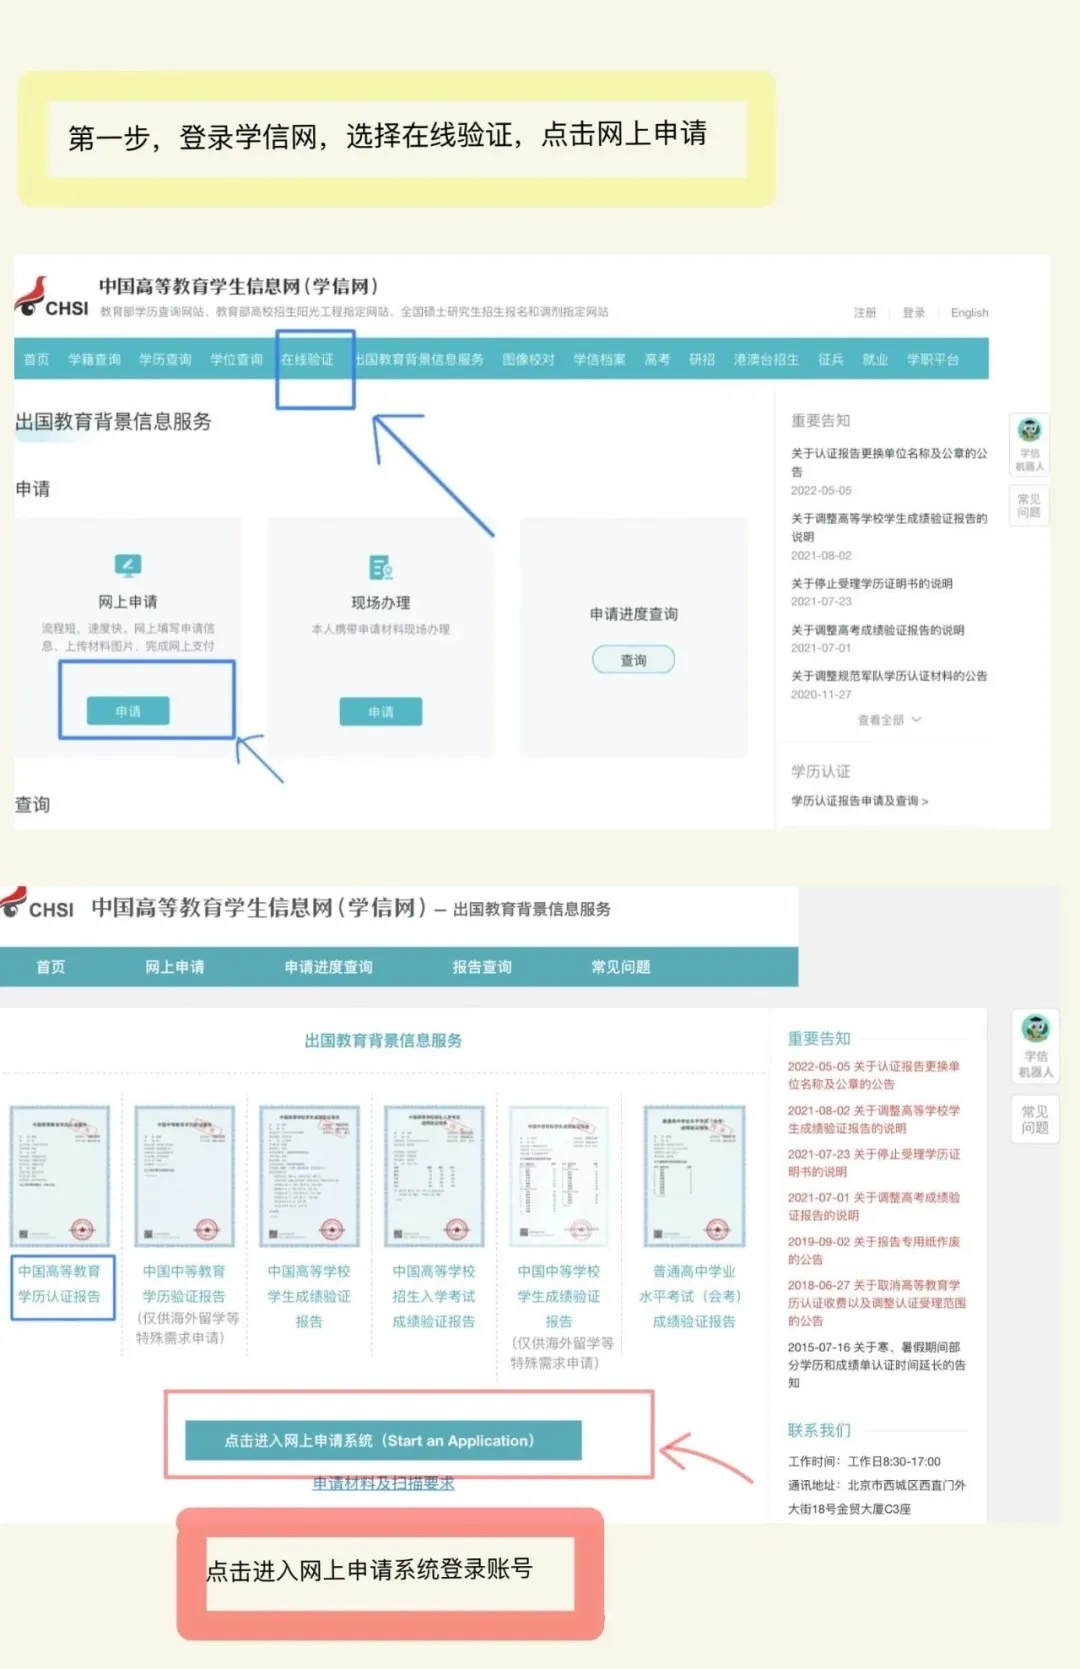Open 学历认证报告申请及查询 > link
This screenshot has width=1080, height=1669.
click(x=859, y=801)
